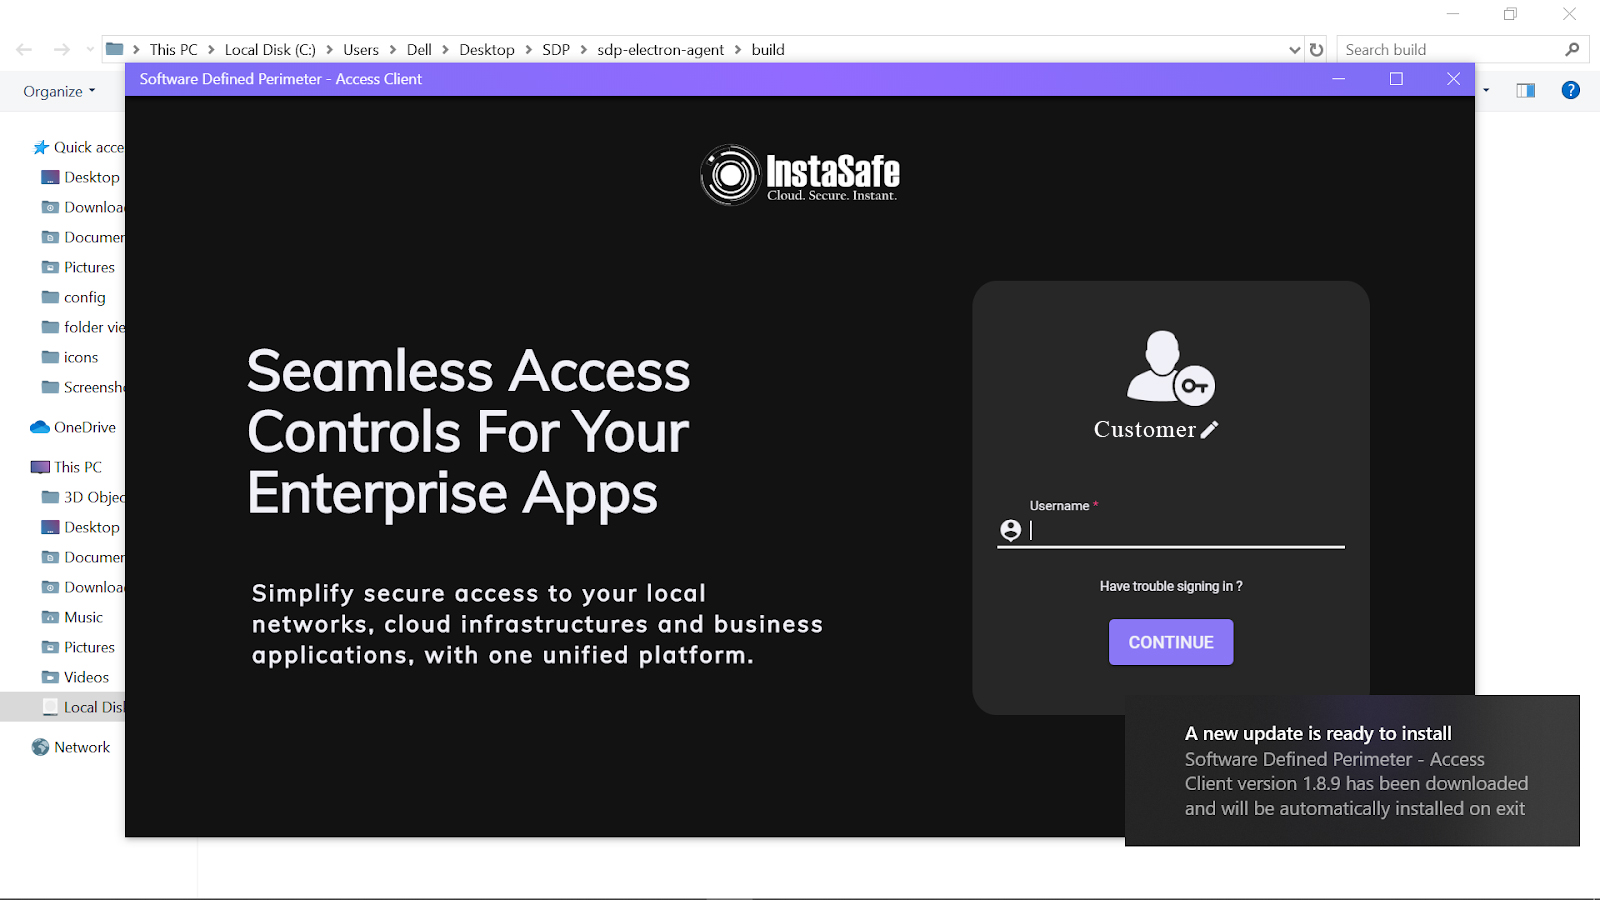Open the Users breadcrumb segment
1600x900 pixels.
point(361,49)
